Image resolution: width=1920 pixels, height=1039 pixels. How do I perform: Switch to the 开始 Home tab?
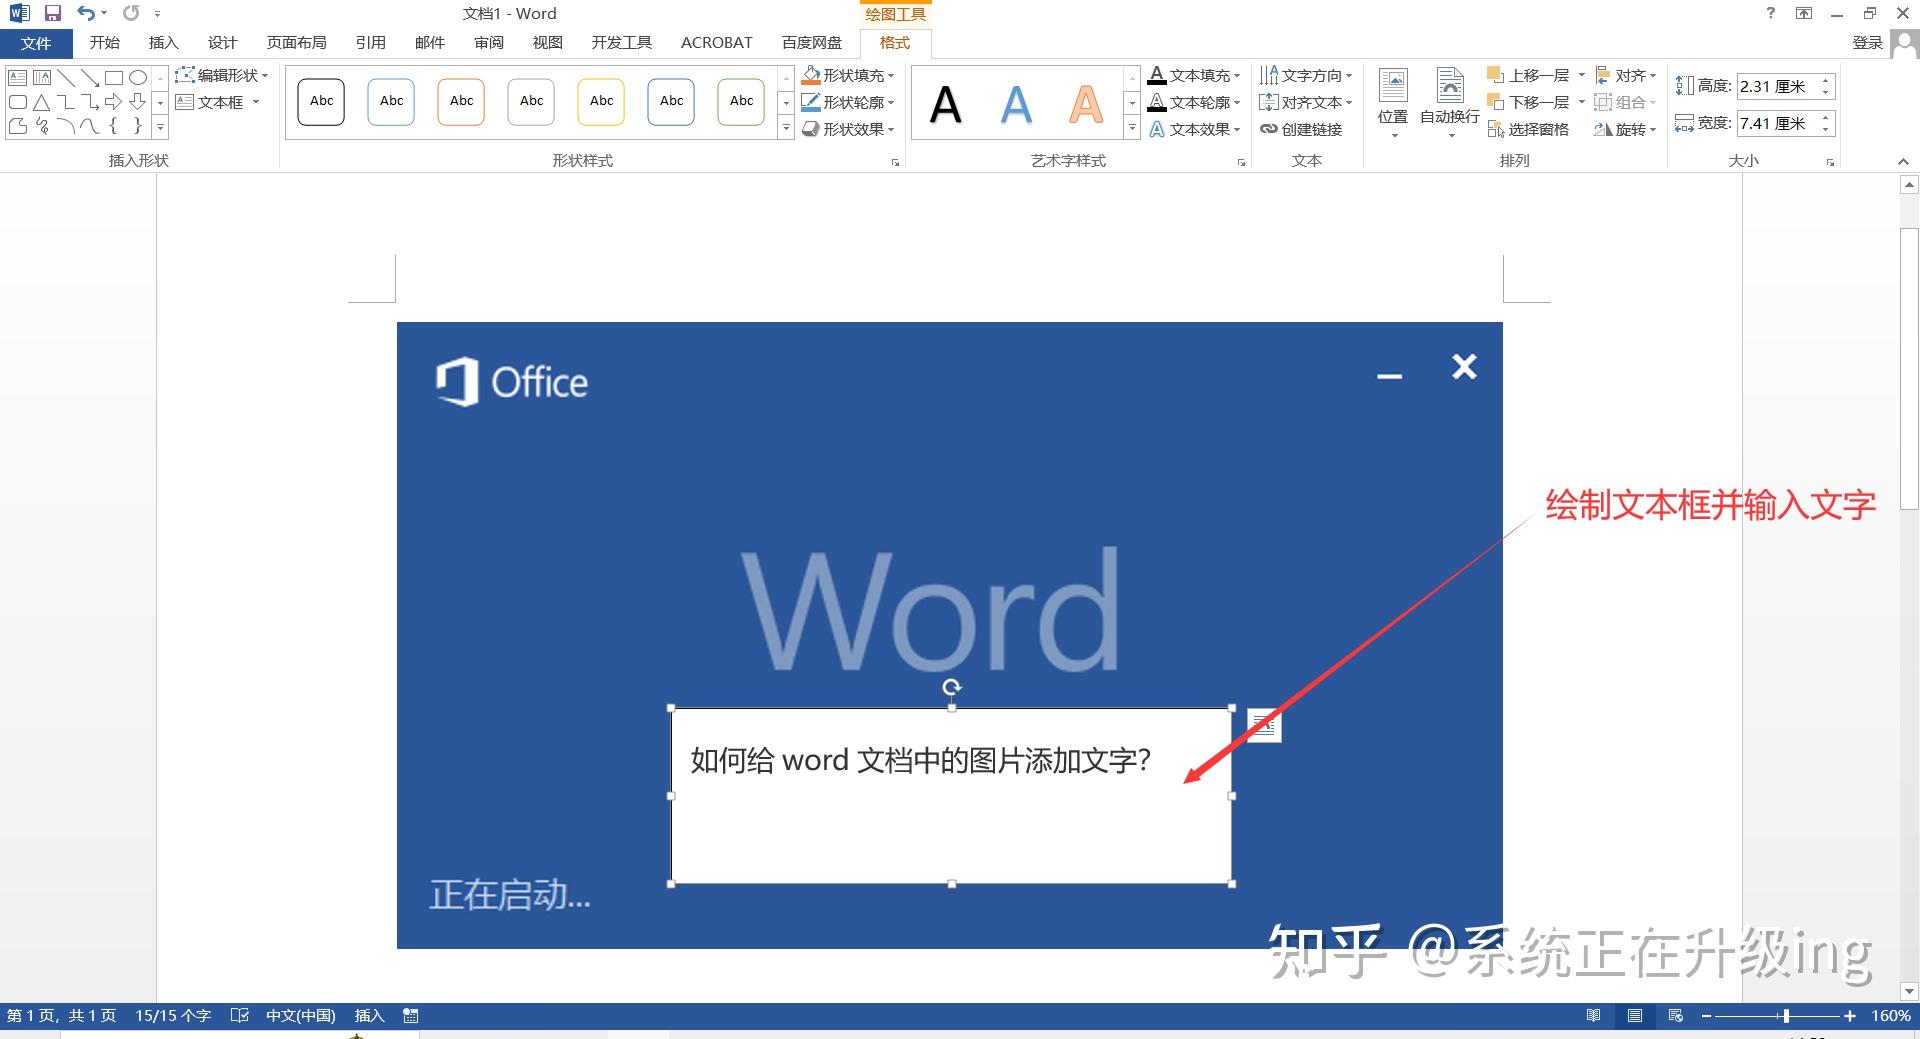(x=104, y=43)
